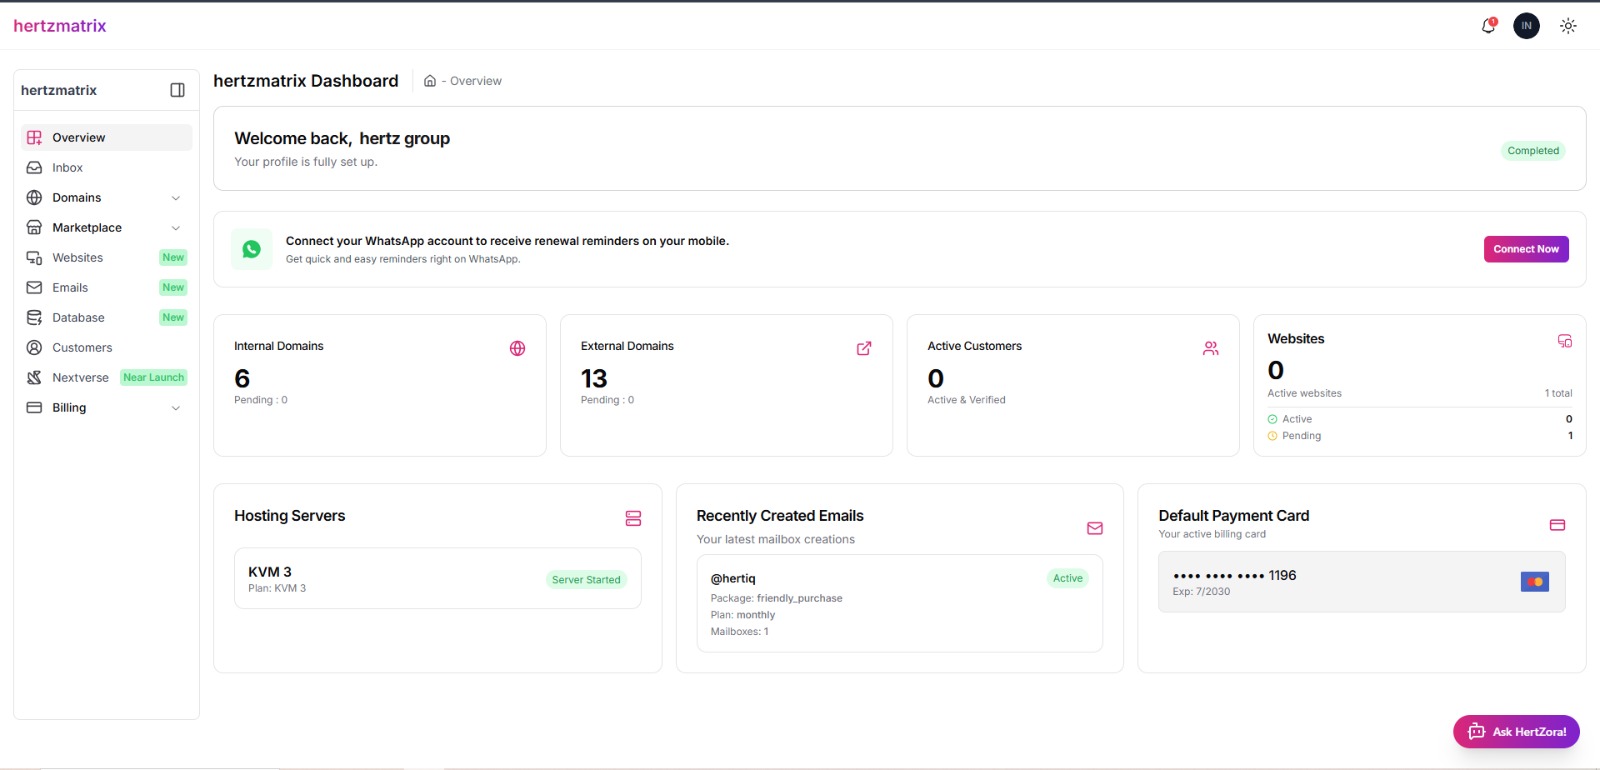Click the hertzmatrix logo link
1600x770 pixels.
[x=60, y=26]
